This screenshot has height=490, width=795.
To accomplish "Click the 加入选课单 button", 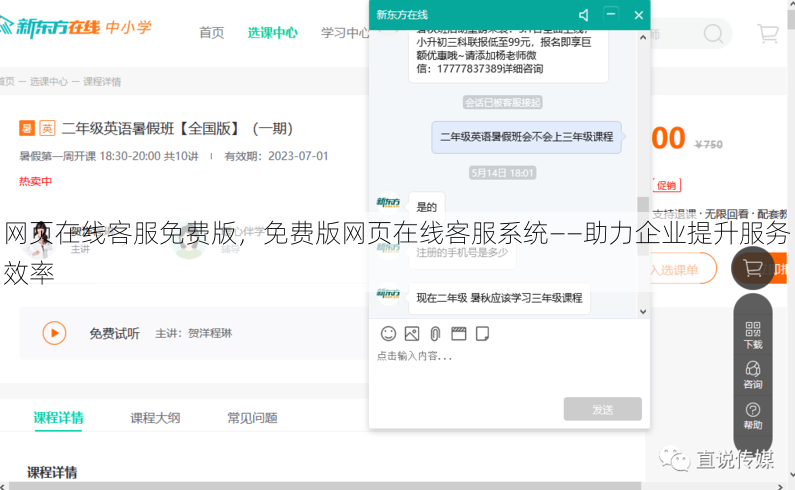I will pyautogui.click(x=682, y=269).
